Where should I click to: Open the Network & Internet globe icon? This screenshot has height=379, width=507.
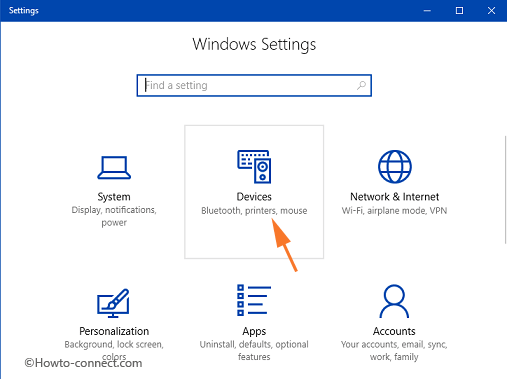click(x=395, y=166)
